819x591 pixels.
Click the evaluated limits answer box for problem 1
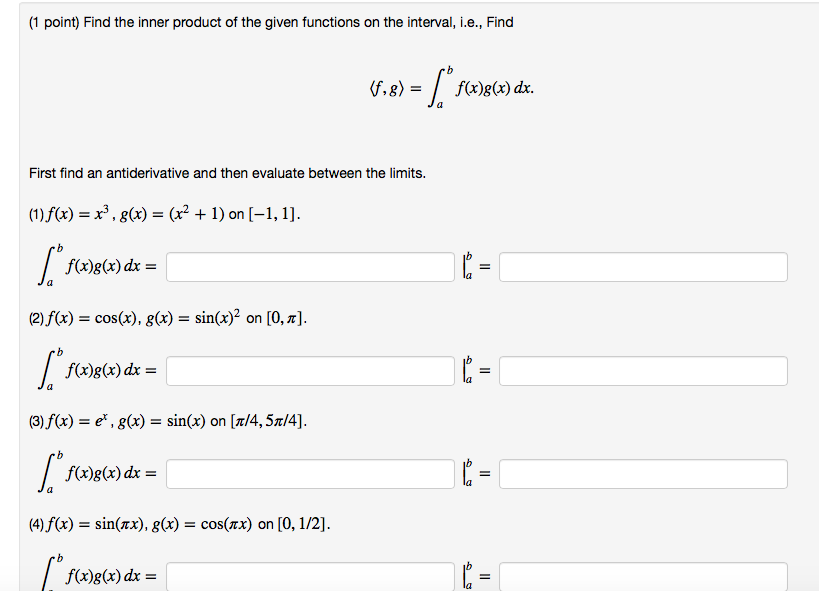[x=645, y=266]
